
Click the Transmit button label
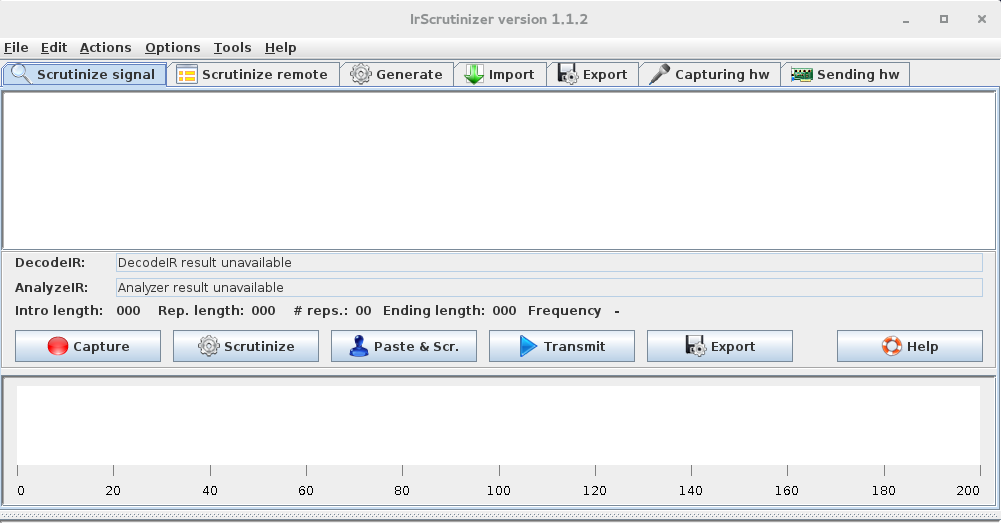(x=574, y=346)
